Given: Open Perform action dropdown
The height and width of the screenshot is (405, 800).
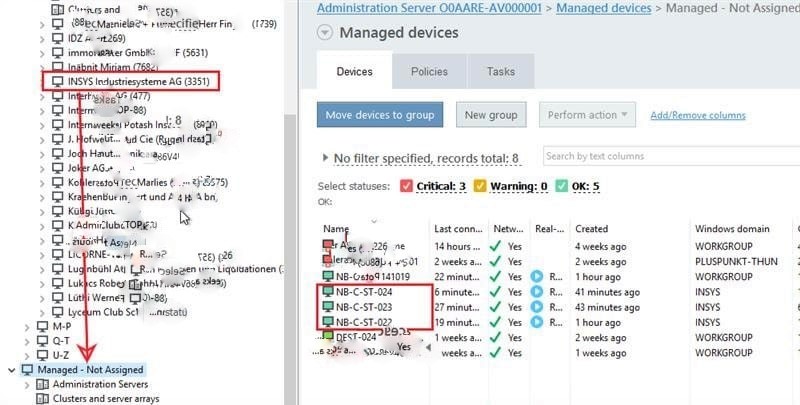Looking at the screenshot, I should [587, 115].
